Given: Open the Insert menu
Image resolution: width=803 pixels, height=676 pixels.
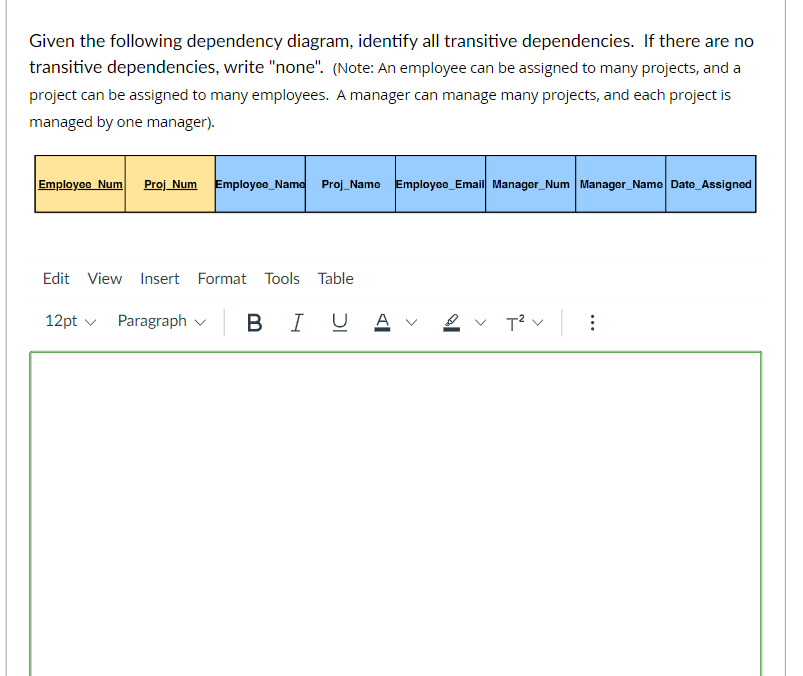Looking at the screenshot, I should tap(160, 279).
